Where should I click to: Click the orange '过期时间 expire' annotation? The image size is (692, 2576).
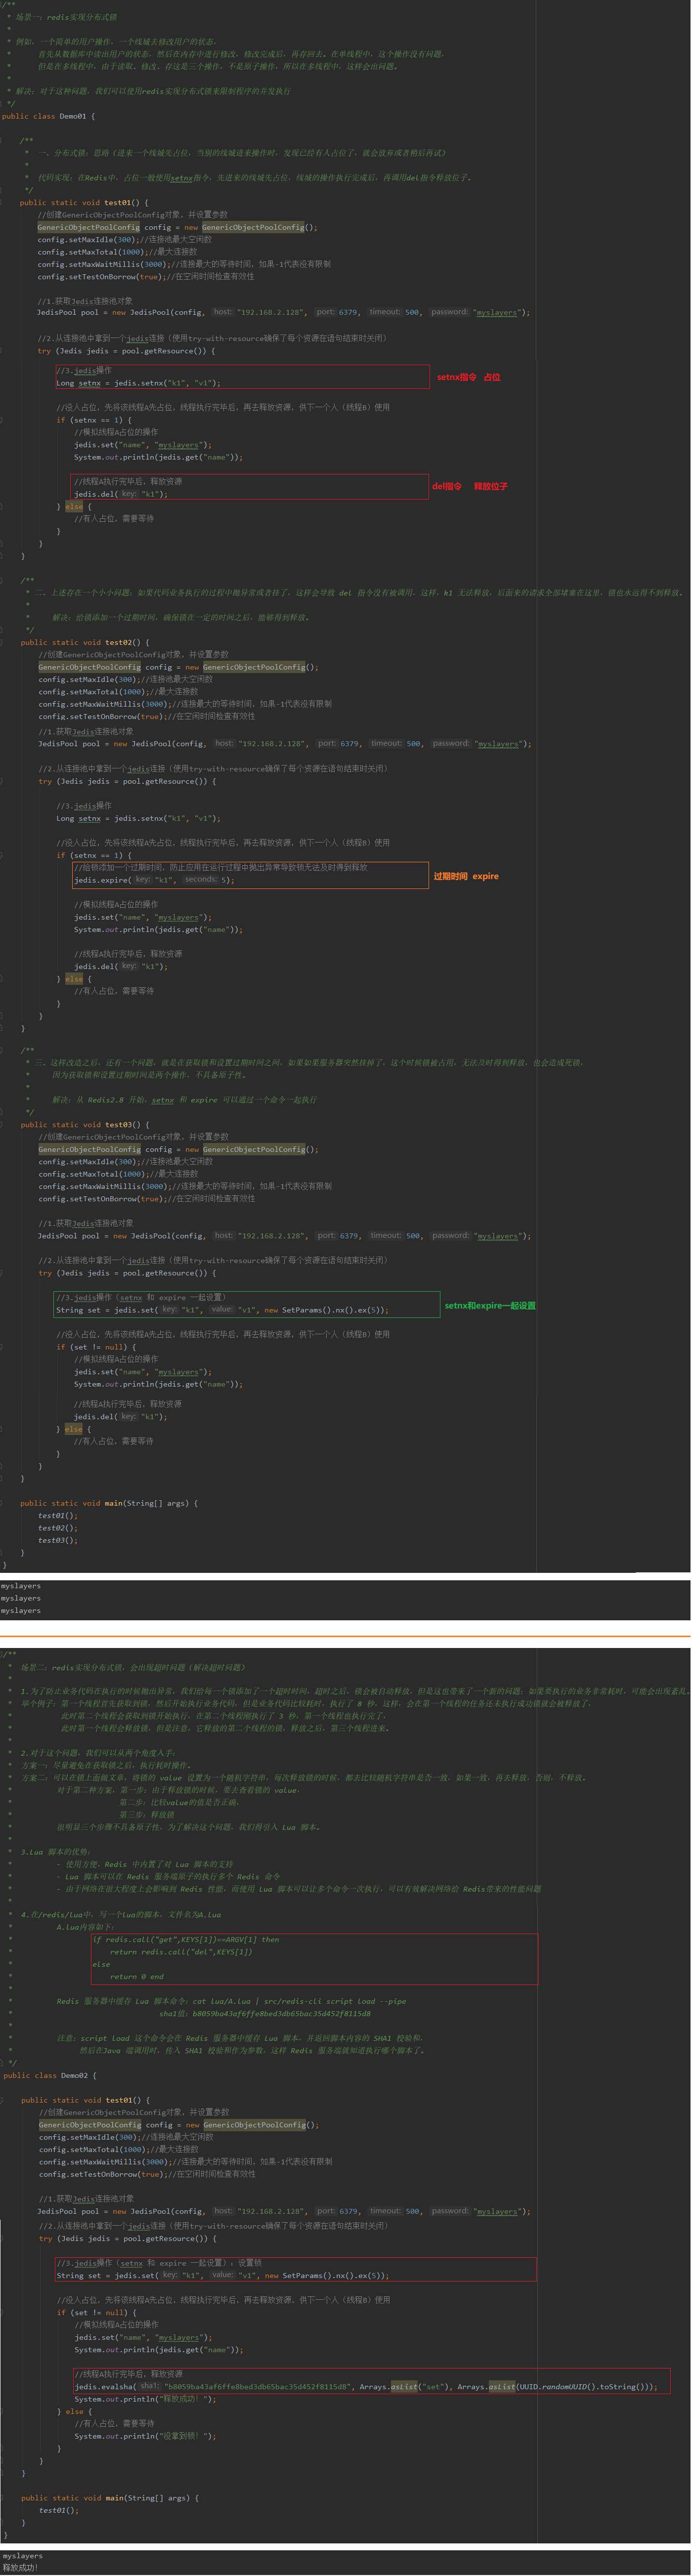click(465, 876)
